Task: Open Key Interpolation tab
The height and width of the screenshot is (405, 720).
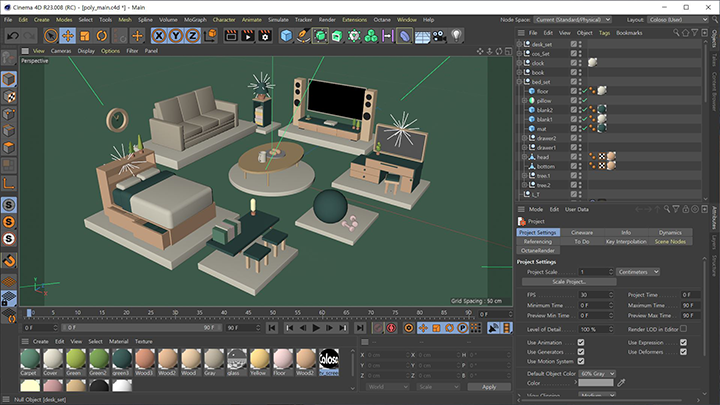Action: click(x=626, y=242)
